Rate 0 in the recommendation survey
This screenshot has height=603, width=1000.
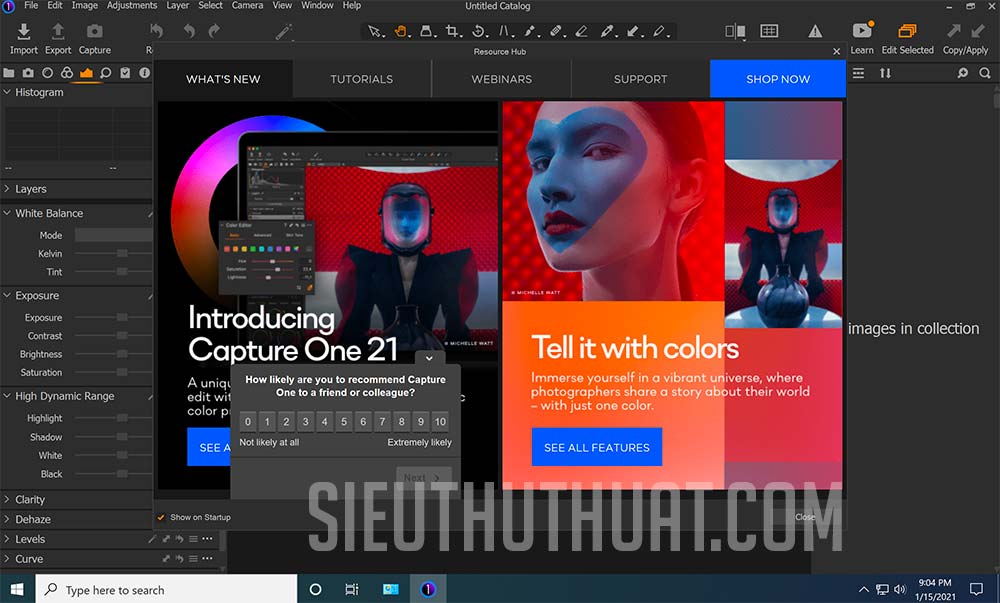[248, 421]
